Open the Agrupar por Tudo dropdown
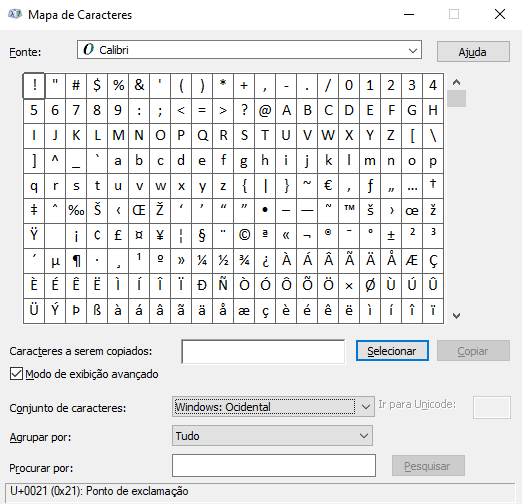 point(272,436)
